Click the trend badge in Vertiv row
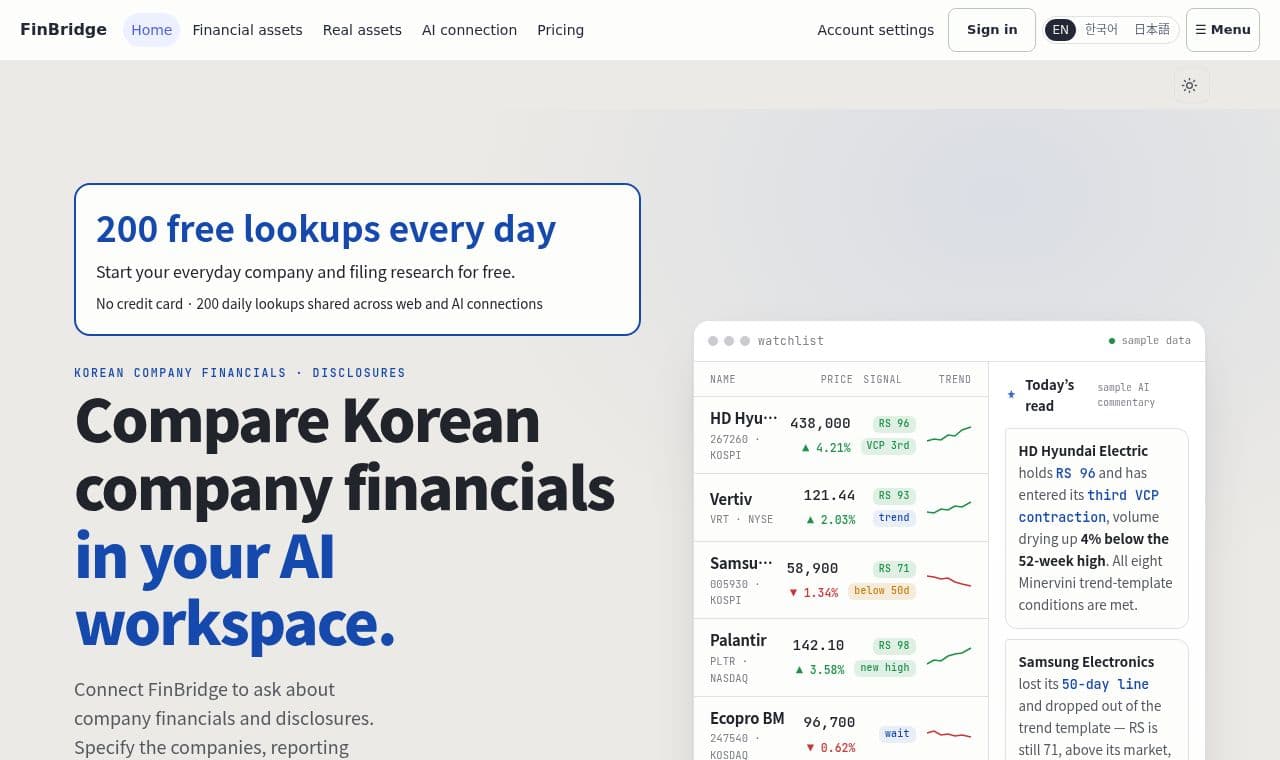The width and height of the screenshot is (1280, 760). tap(894, 517)
